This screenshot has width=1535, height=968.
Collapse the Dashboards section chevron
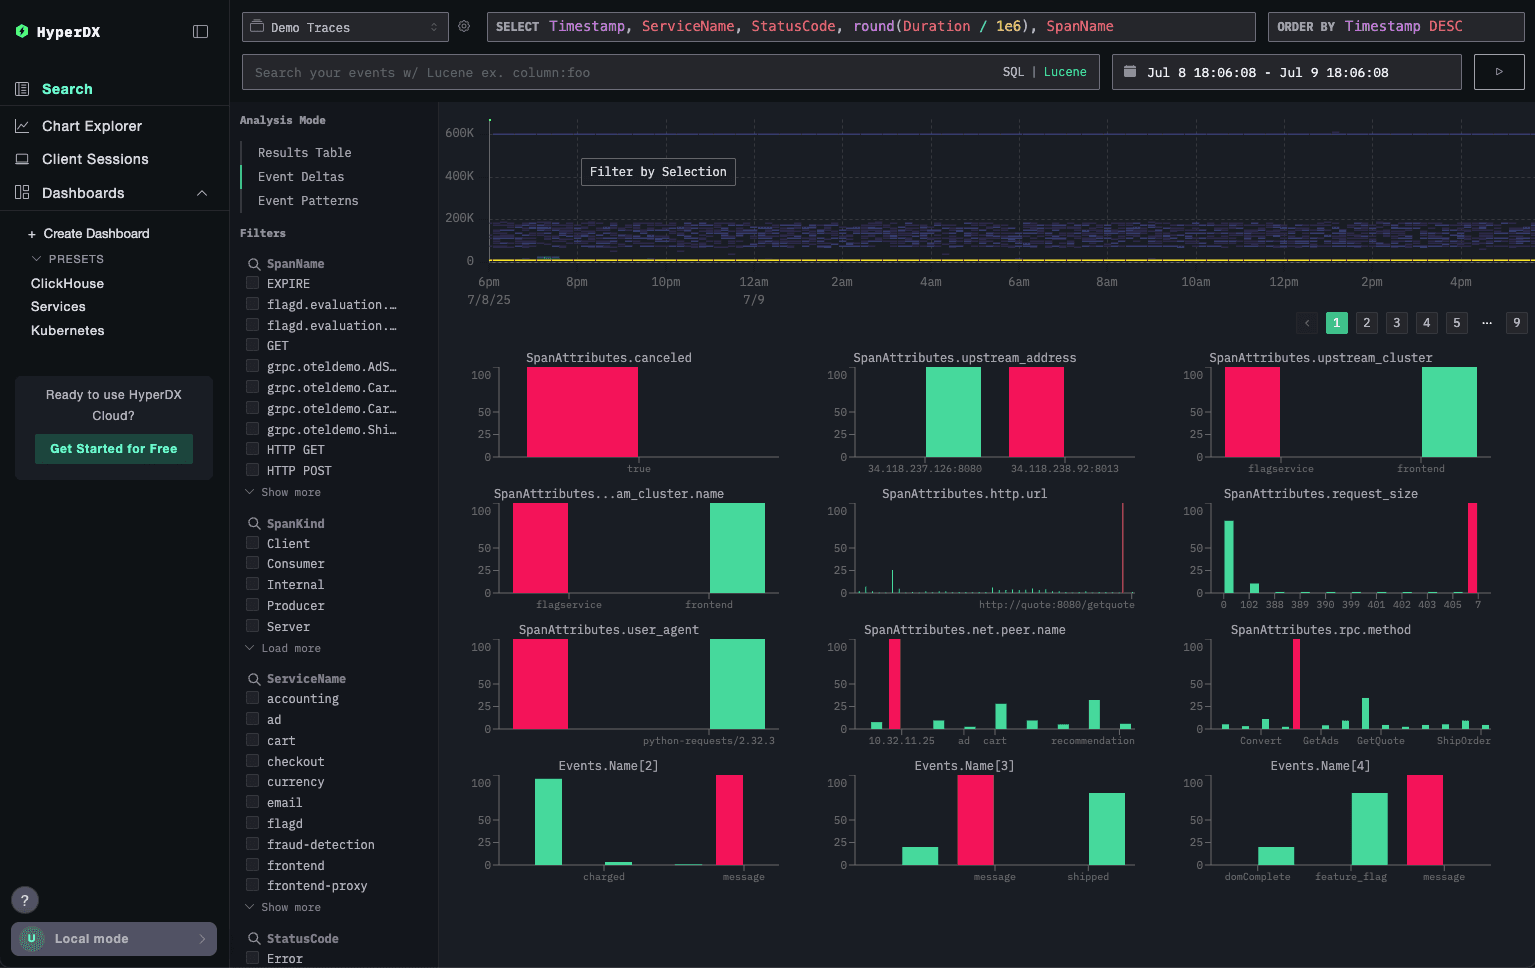[202, 193]
